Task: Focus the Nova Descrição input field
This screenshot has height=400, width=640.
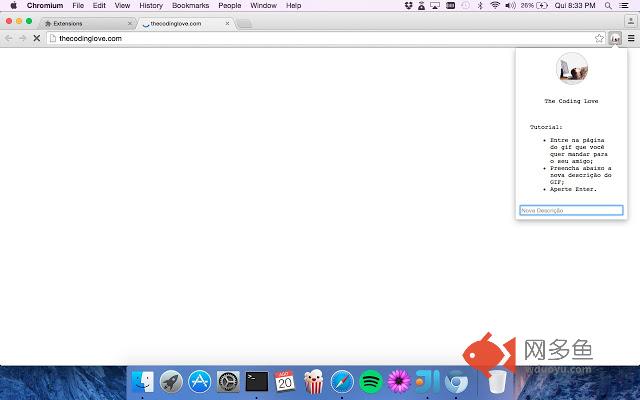Action: (x=571, y=210)
